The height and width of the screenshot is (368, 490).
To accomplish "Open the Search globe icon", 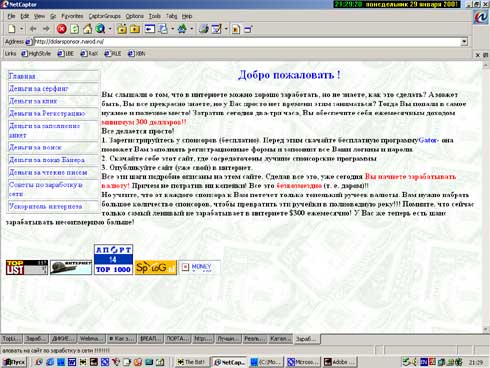I will coord(100,29).
